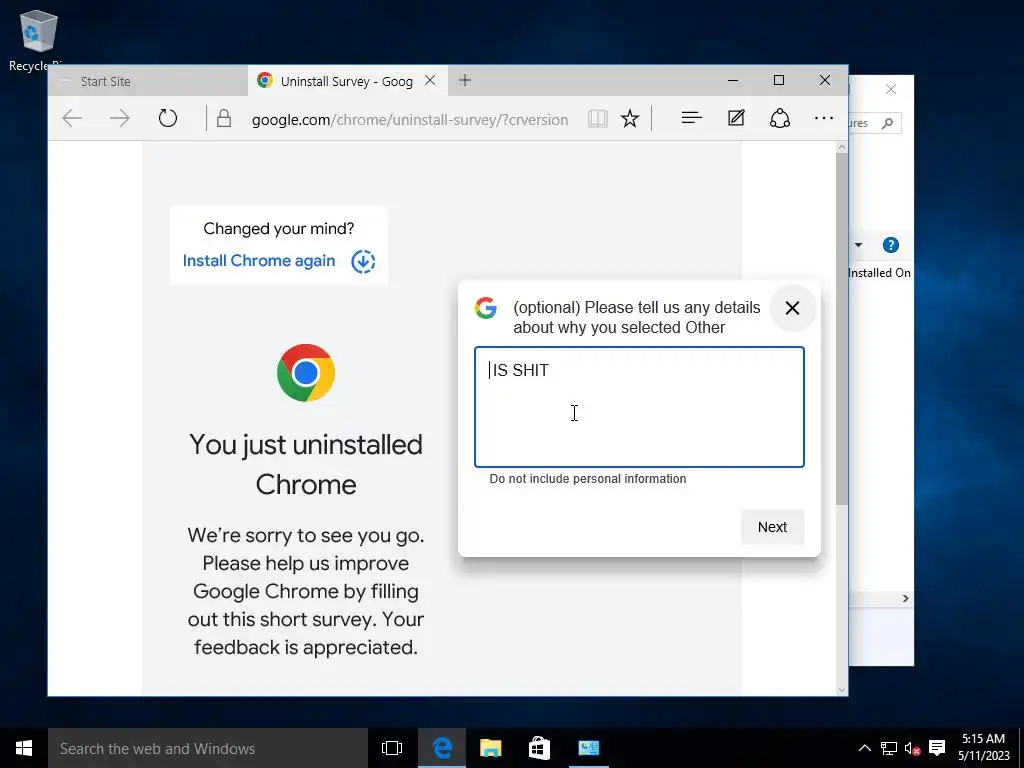Click the network tray icon
The image size is (1024, 768).
[888, 748]
